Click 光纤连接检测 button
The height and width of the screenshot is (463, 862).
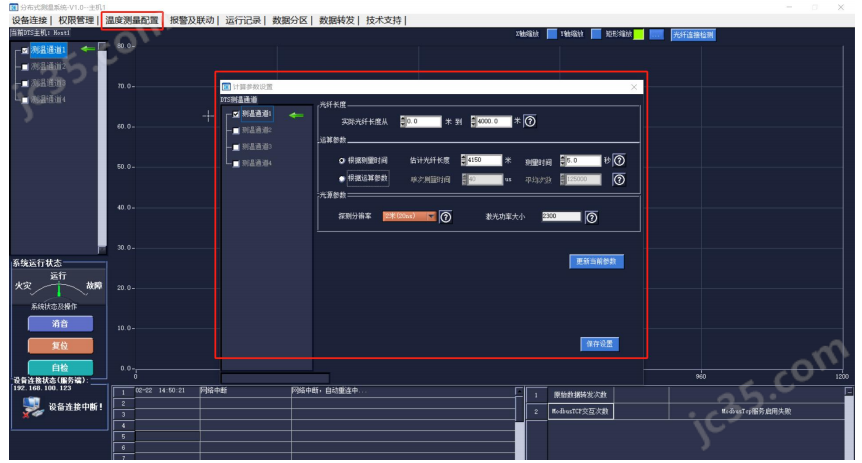coord(693,35)
